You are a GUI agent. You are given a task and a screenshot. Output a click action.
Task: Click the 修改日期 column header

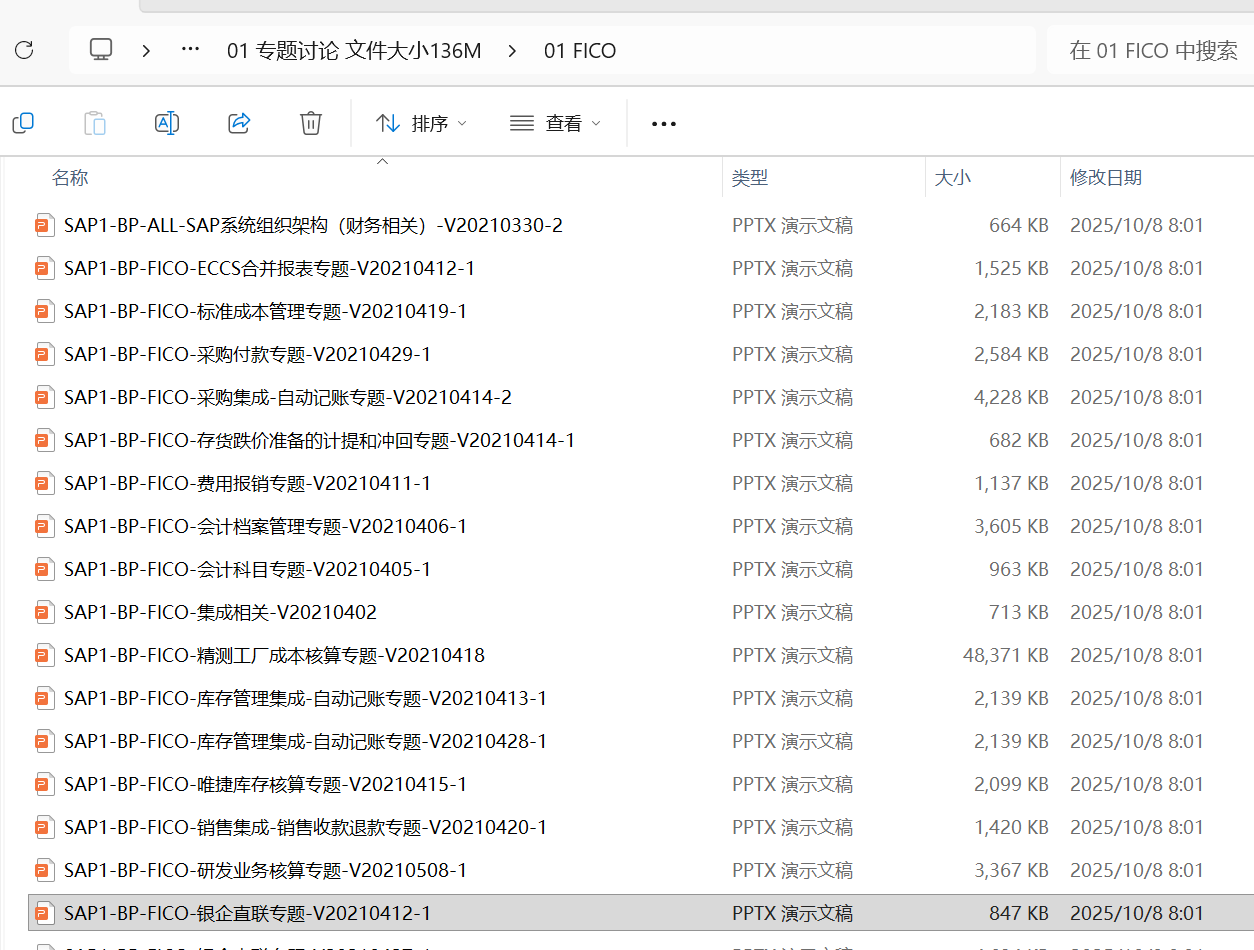pyautogui.click(x=1105, y=178)
